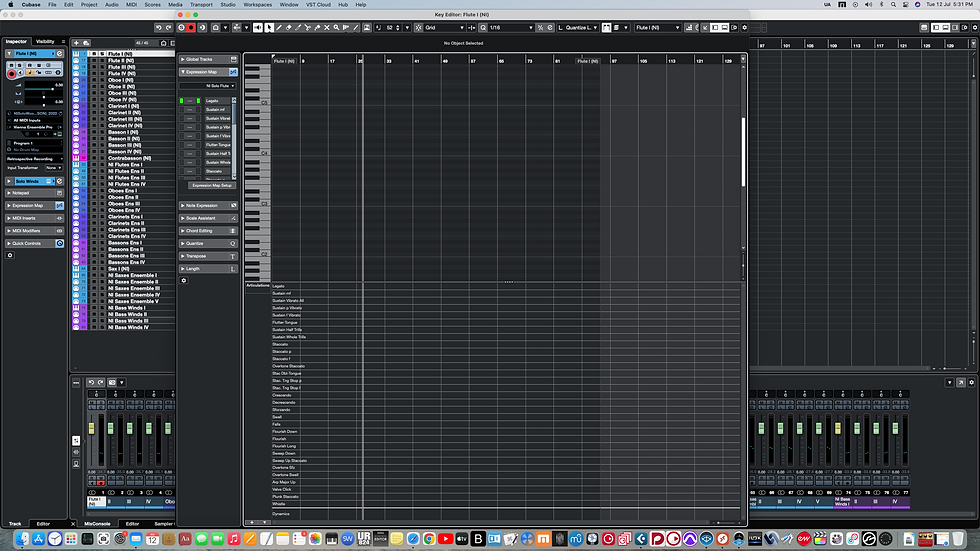Open the gear settings below Inspector sections
This screenshot has width=980, height=551.
(10, 256)
